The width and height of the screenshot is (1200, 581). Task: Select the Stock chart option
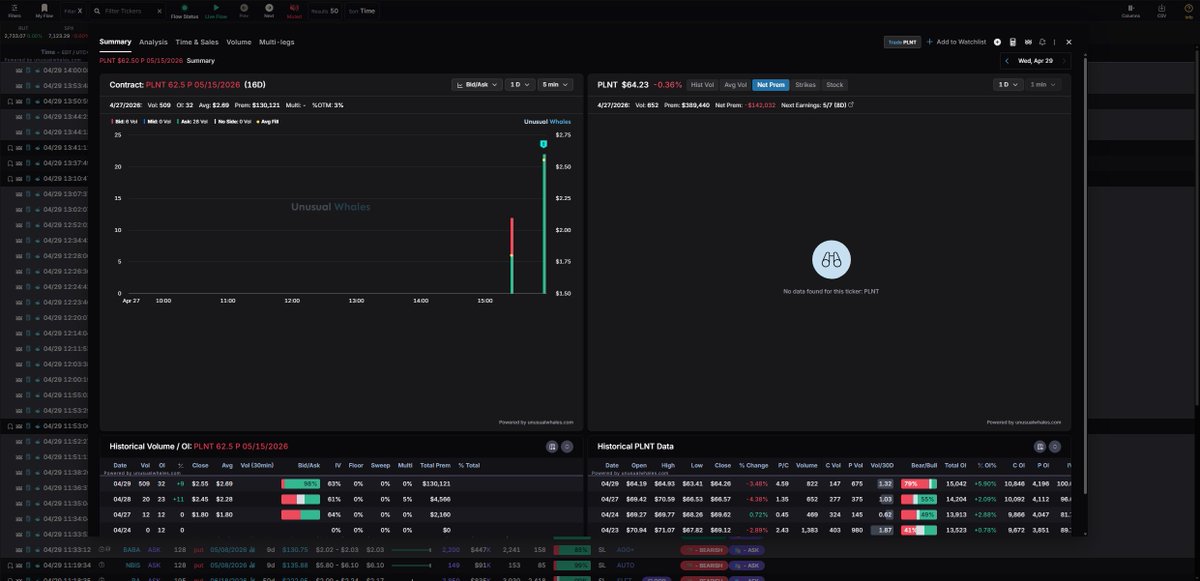(x=835, y=85)
